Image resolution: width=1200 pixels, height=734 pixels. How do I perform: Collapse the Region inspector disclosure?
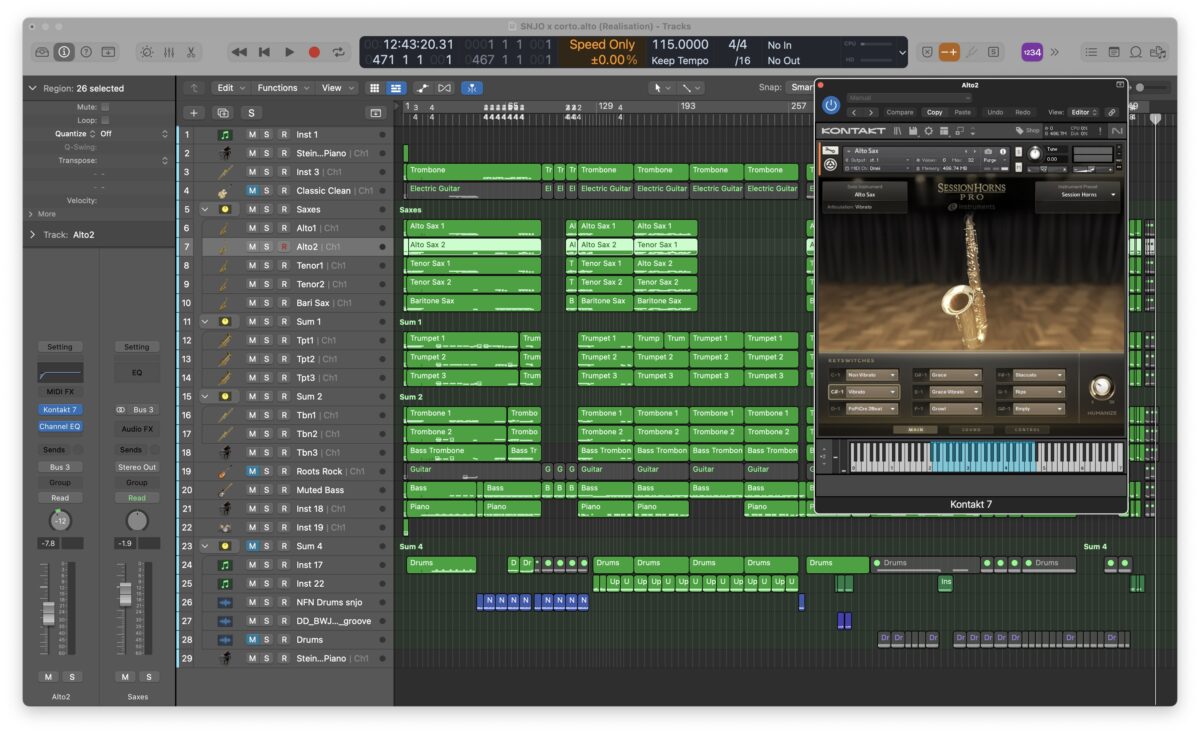(32, 88)
